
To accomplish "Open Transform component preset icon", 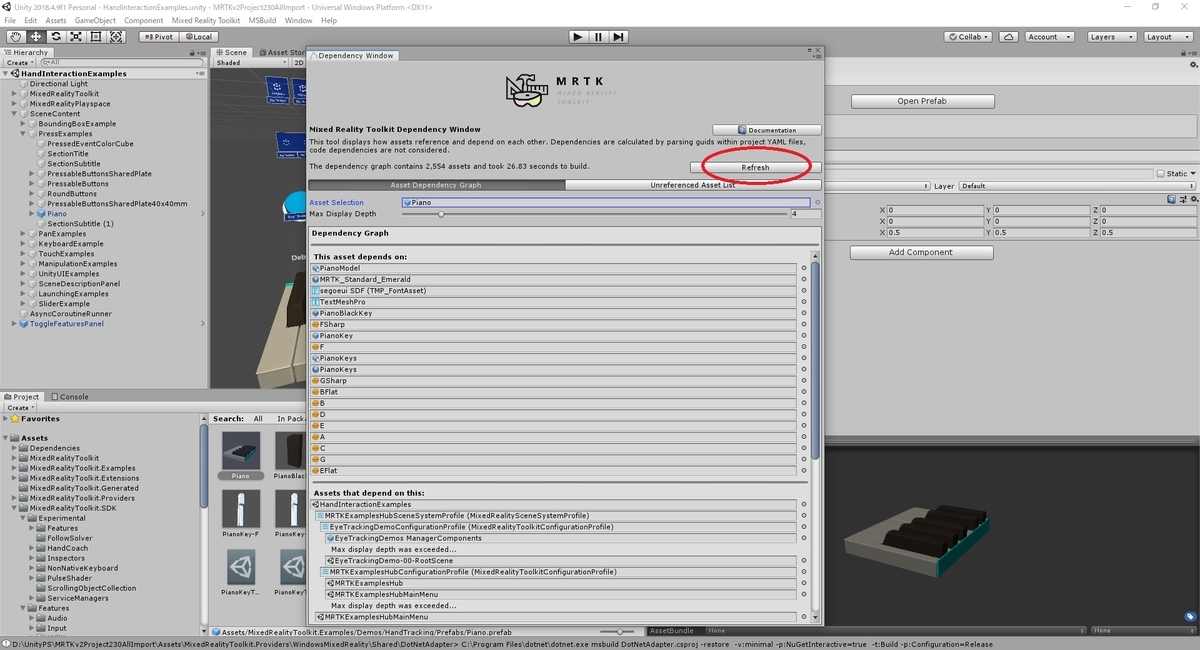I will [1182, 199].
